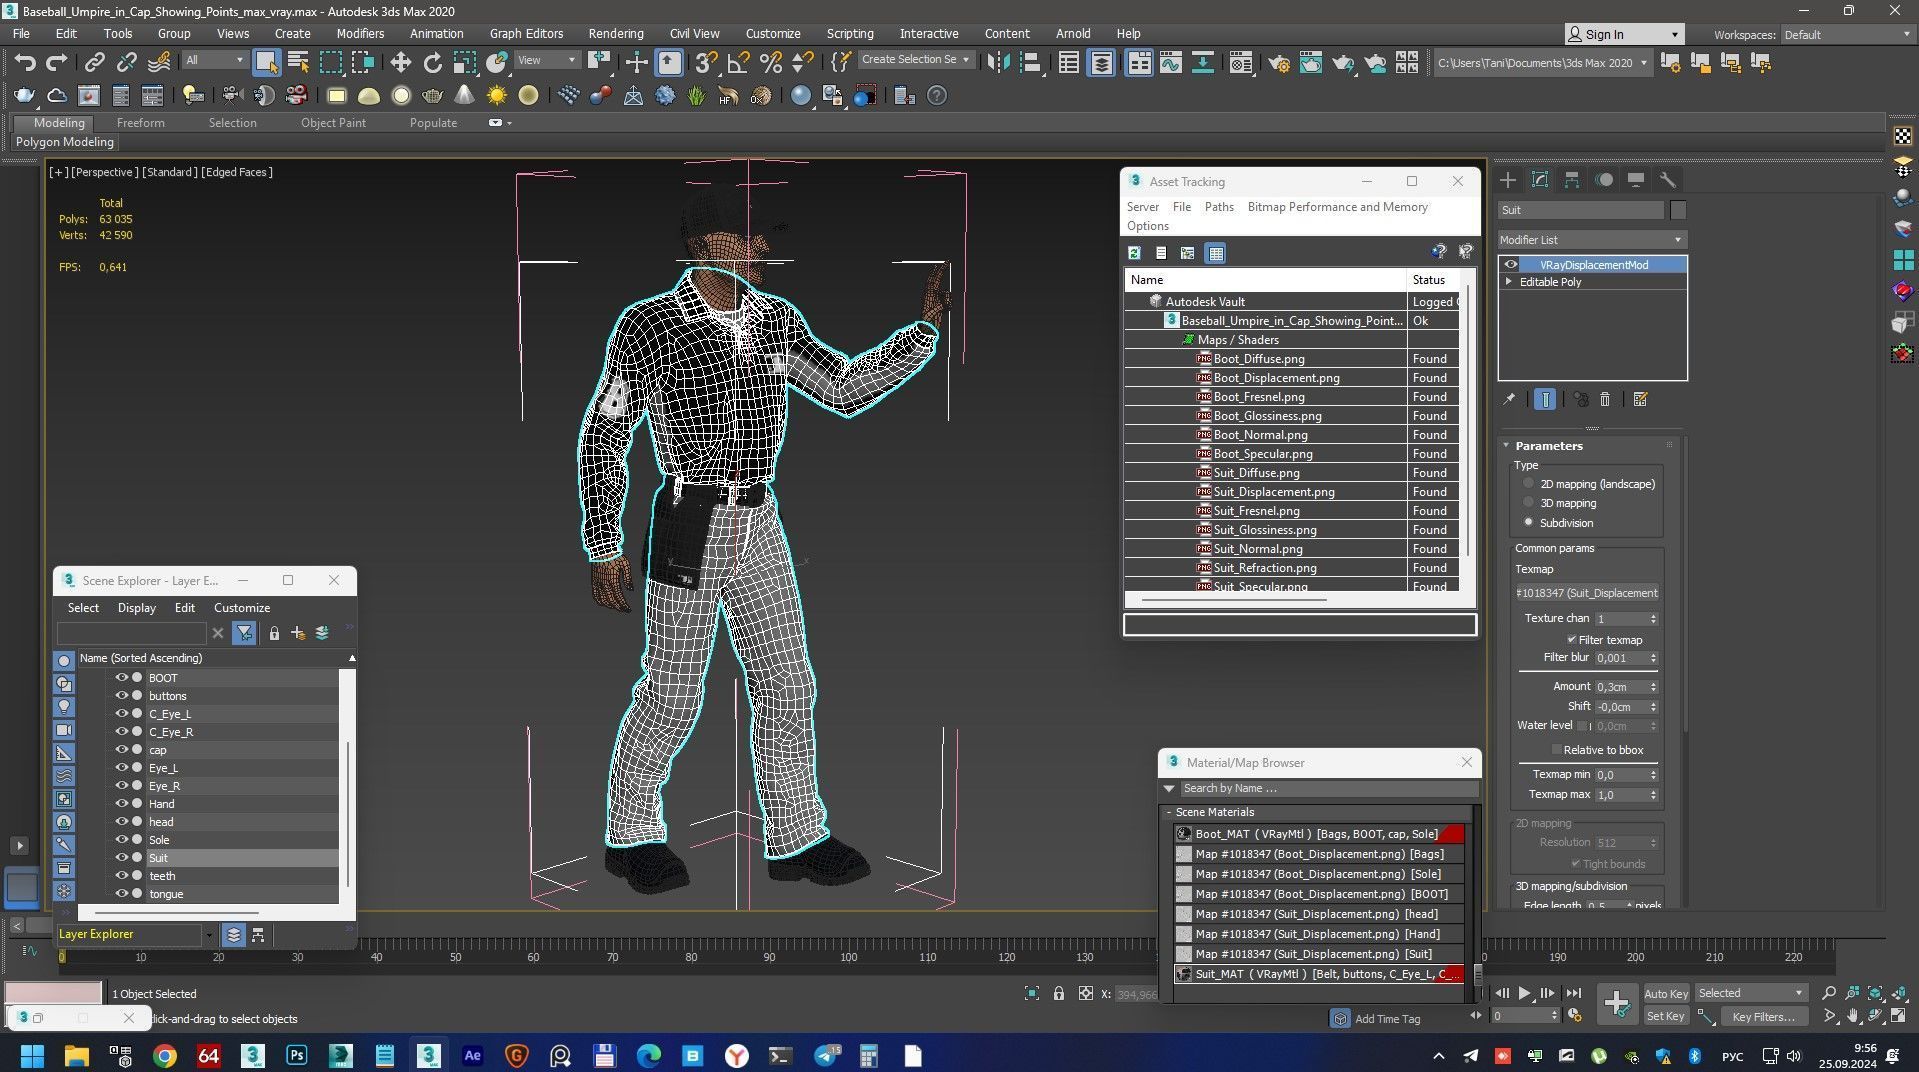Click Refresh icon in Asset Tracking

[1134, 253]
